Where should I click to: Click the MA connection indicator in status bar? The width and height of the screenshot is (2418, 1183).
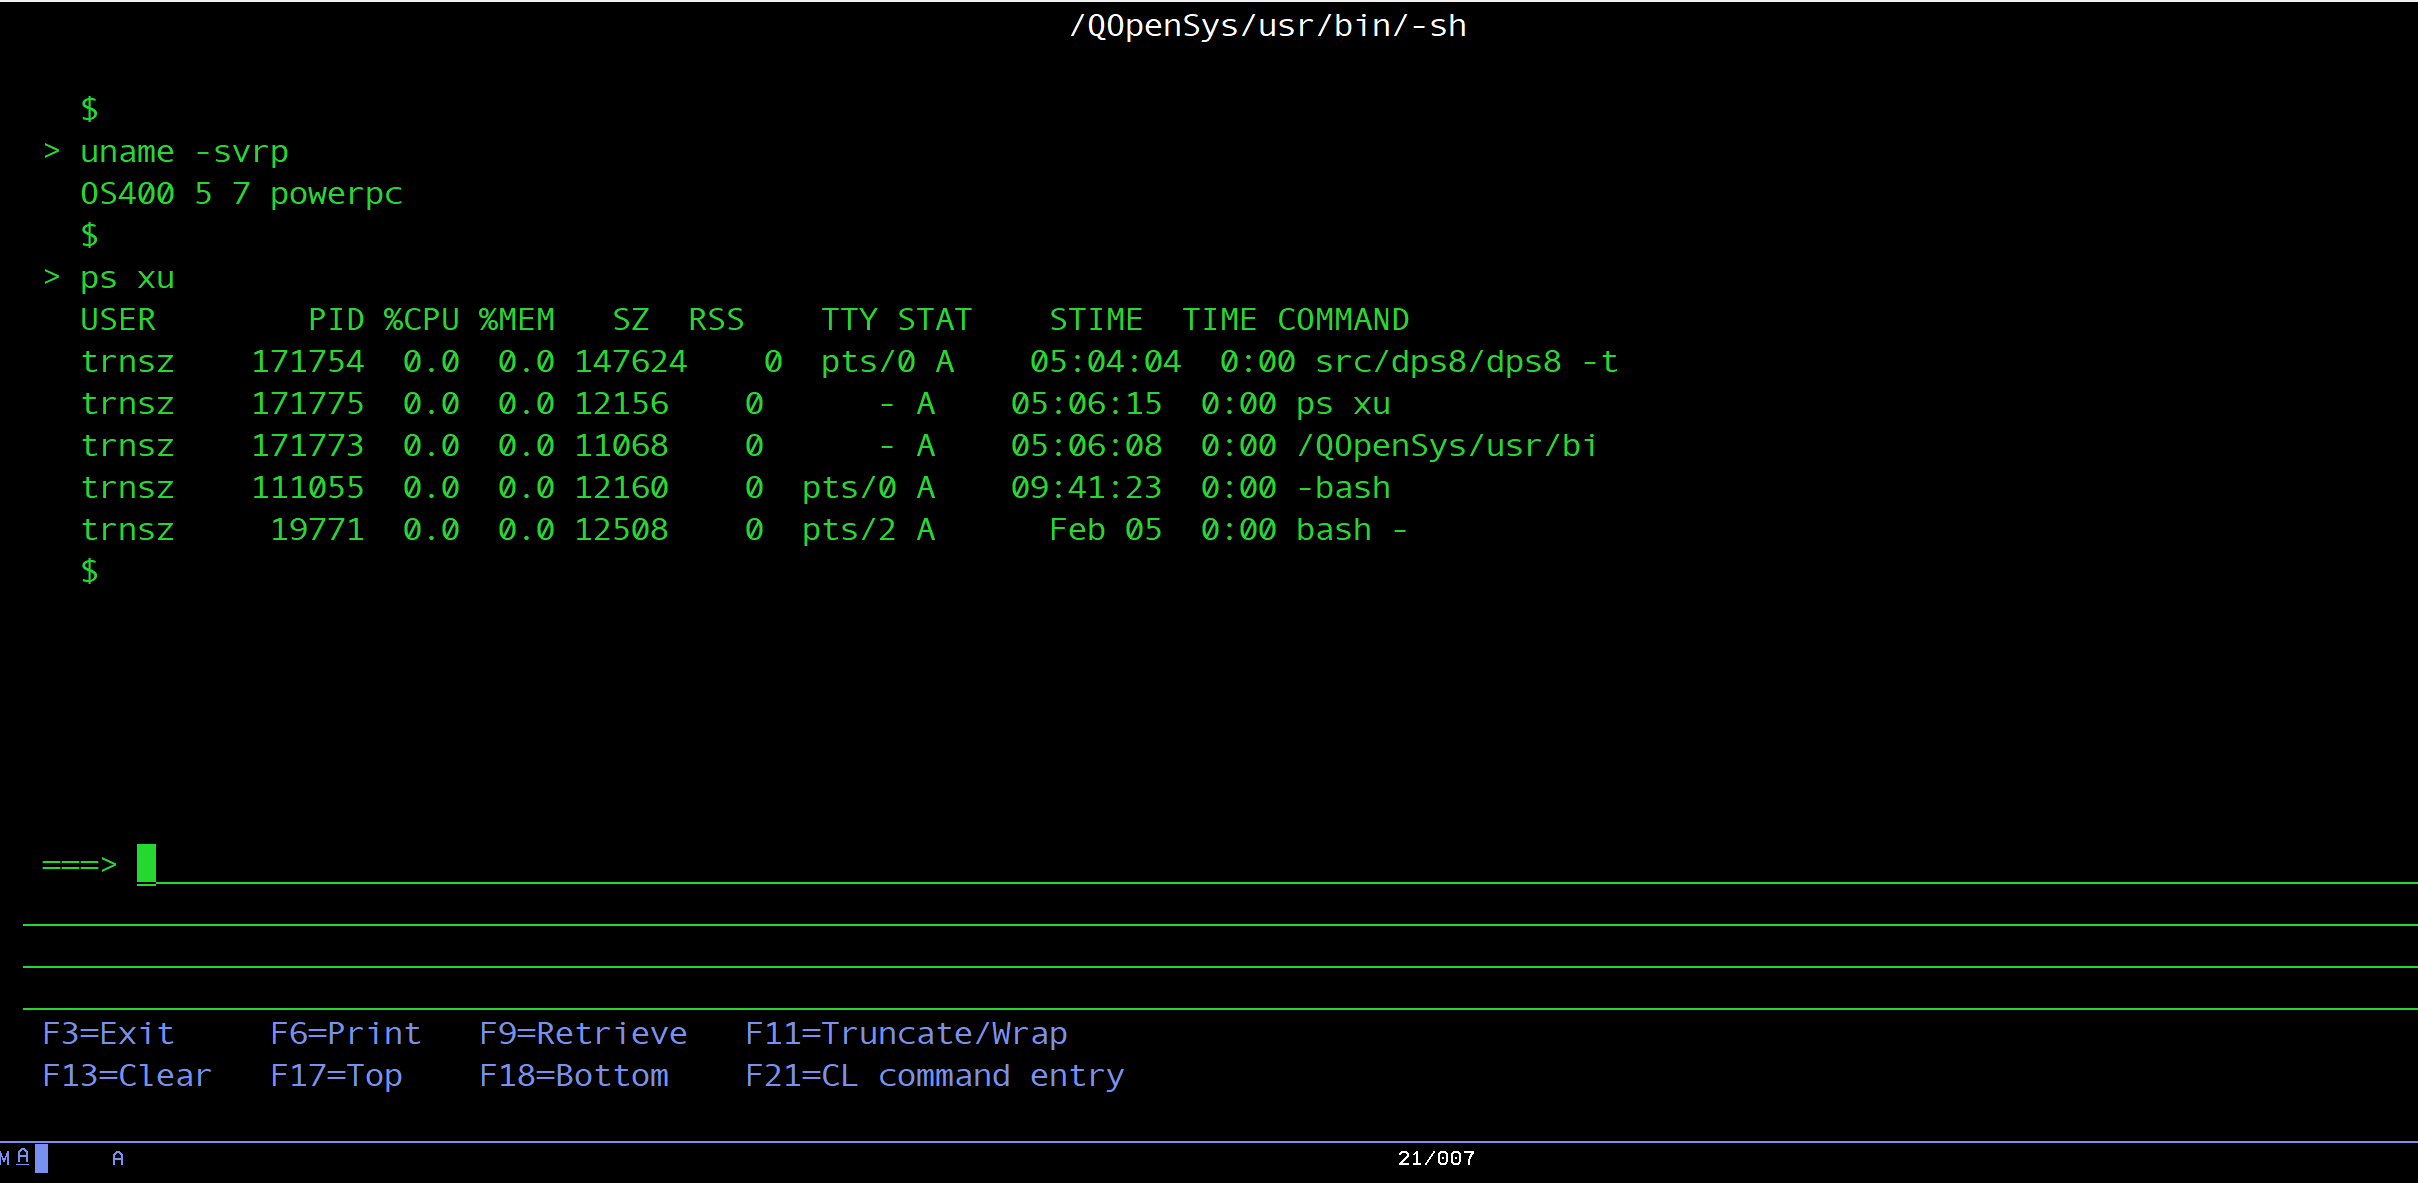coord(14,1158)
